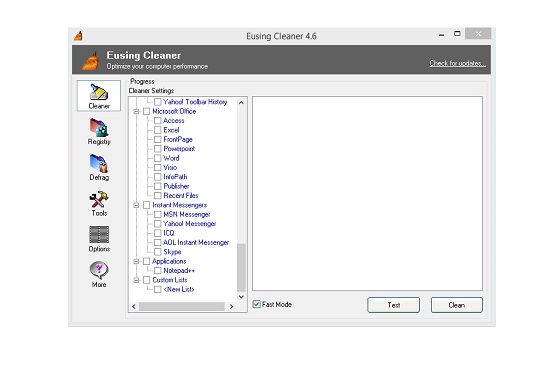Click the horizontal scrollbar thumb in tree
Image resolution: width=550 pixels, height=369 pixels.
tap(182, 307)
